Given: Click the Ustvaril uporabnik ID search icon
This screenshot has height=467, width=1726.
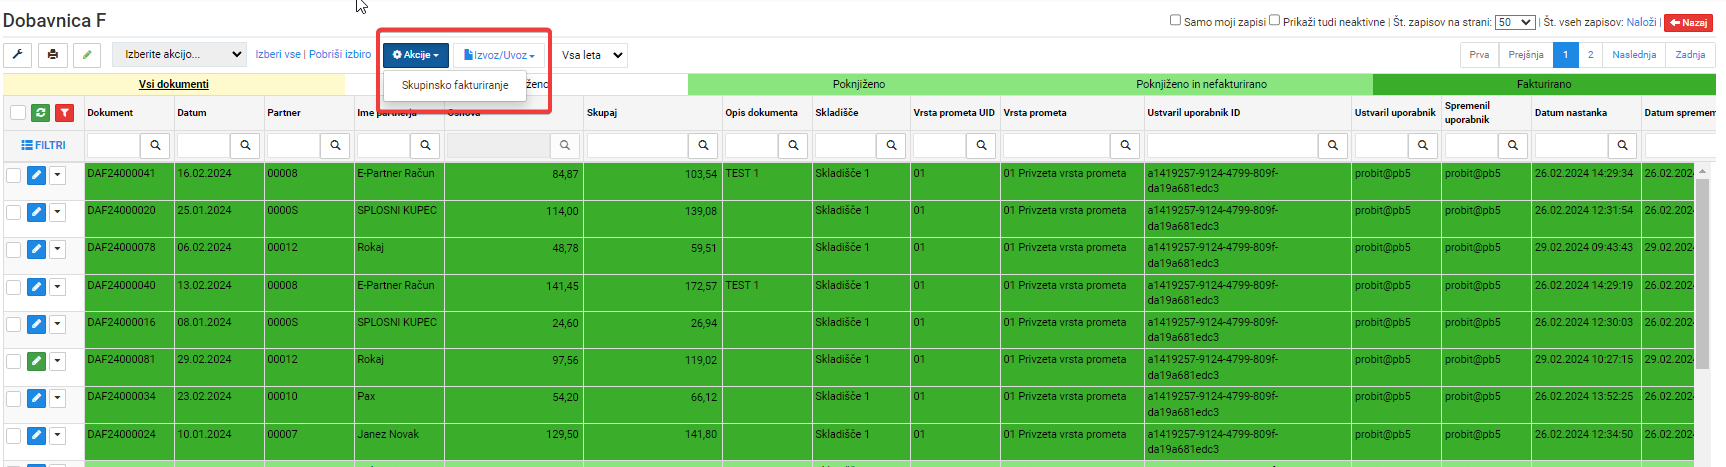Looking at the screenshot, I should (x=1332, y=145).
